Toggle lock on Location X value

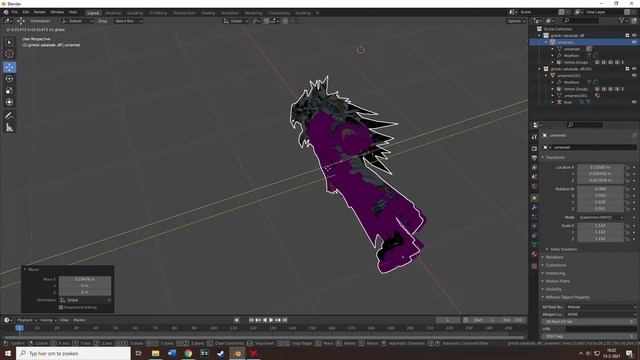[x=628, y=167]
